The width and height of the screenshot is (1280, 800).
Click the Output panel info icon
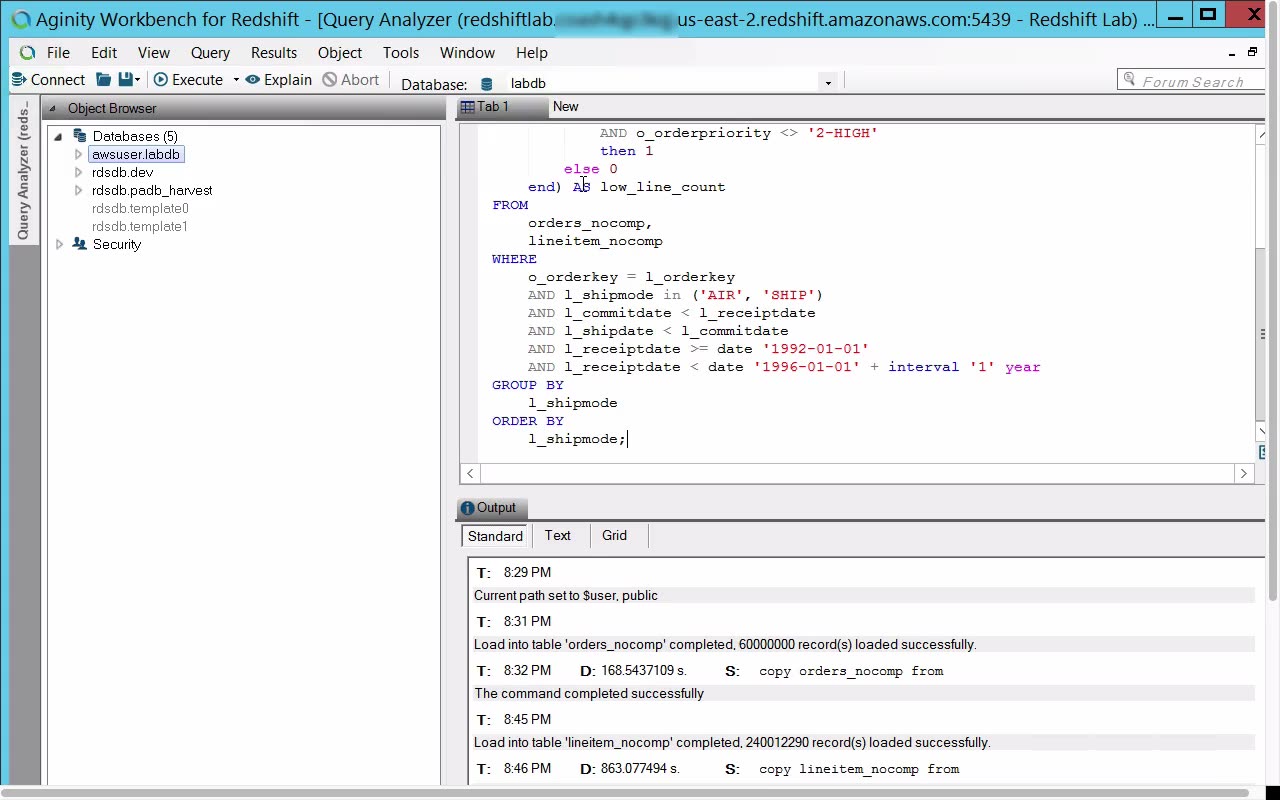click(x=467, y=508)
